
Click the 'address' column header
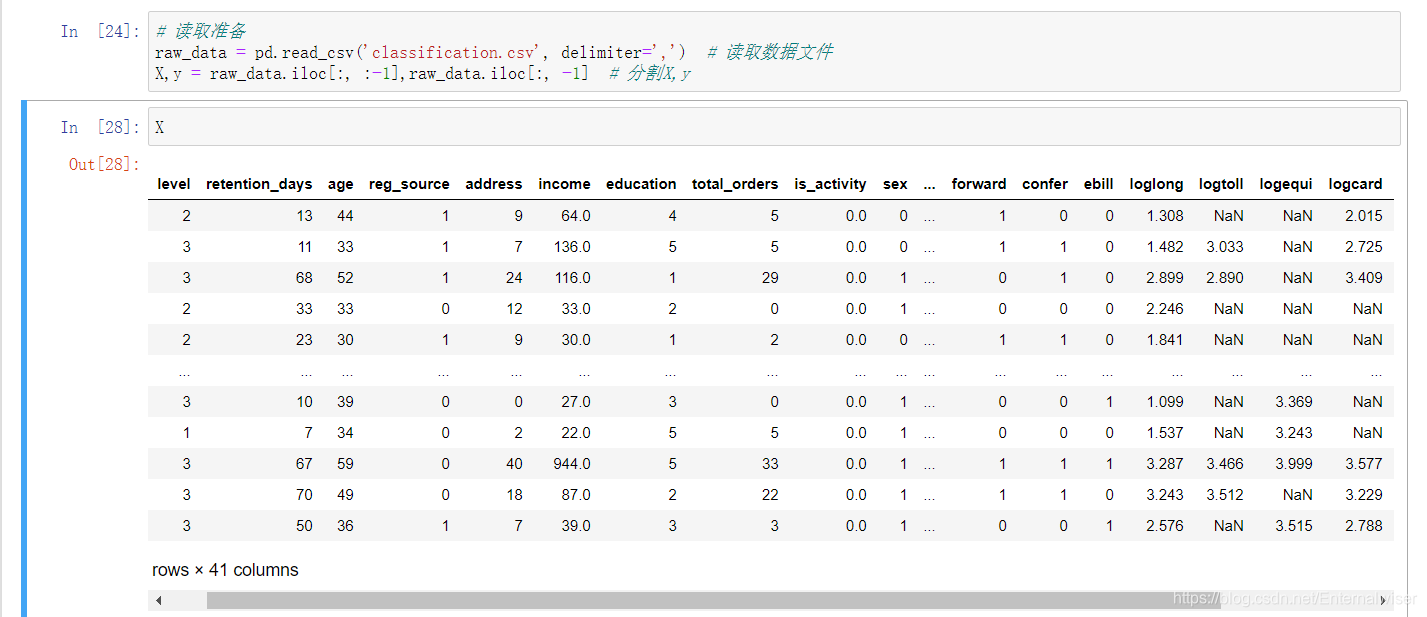(x=494, y=184)
